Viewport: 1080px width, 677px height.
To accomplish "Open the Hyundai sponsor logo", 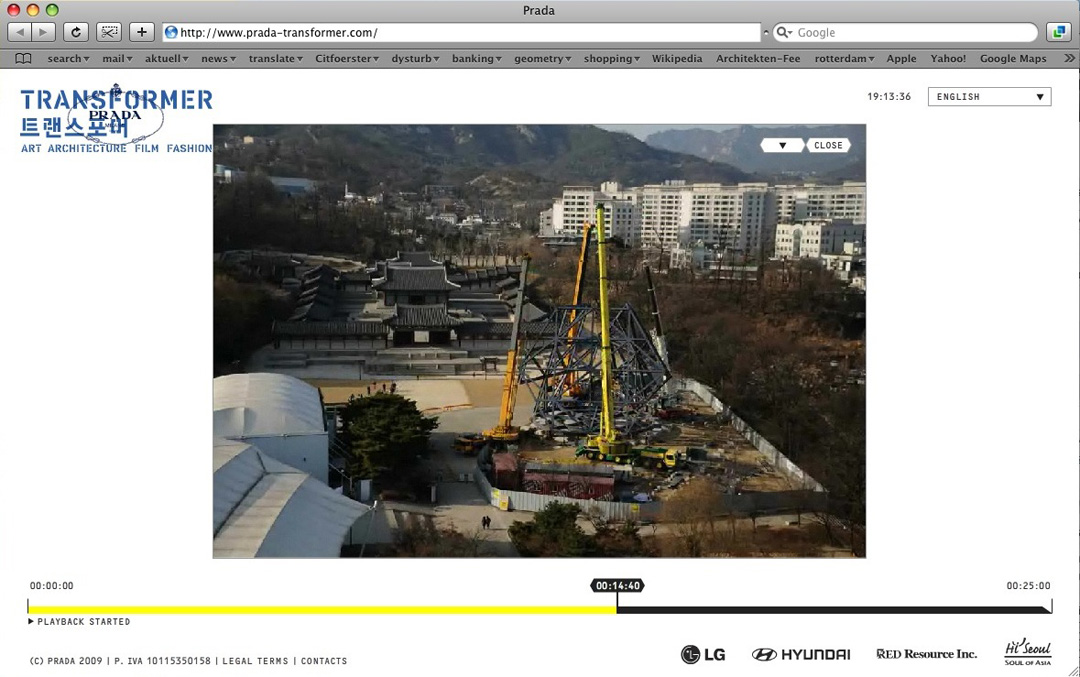I will pos(800,654).
